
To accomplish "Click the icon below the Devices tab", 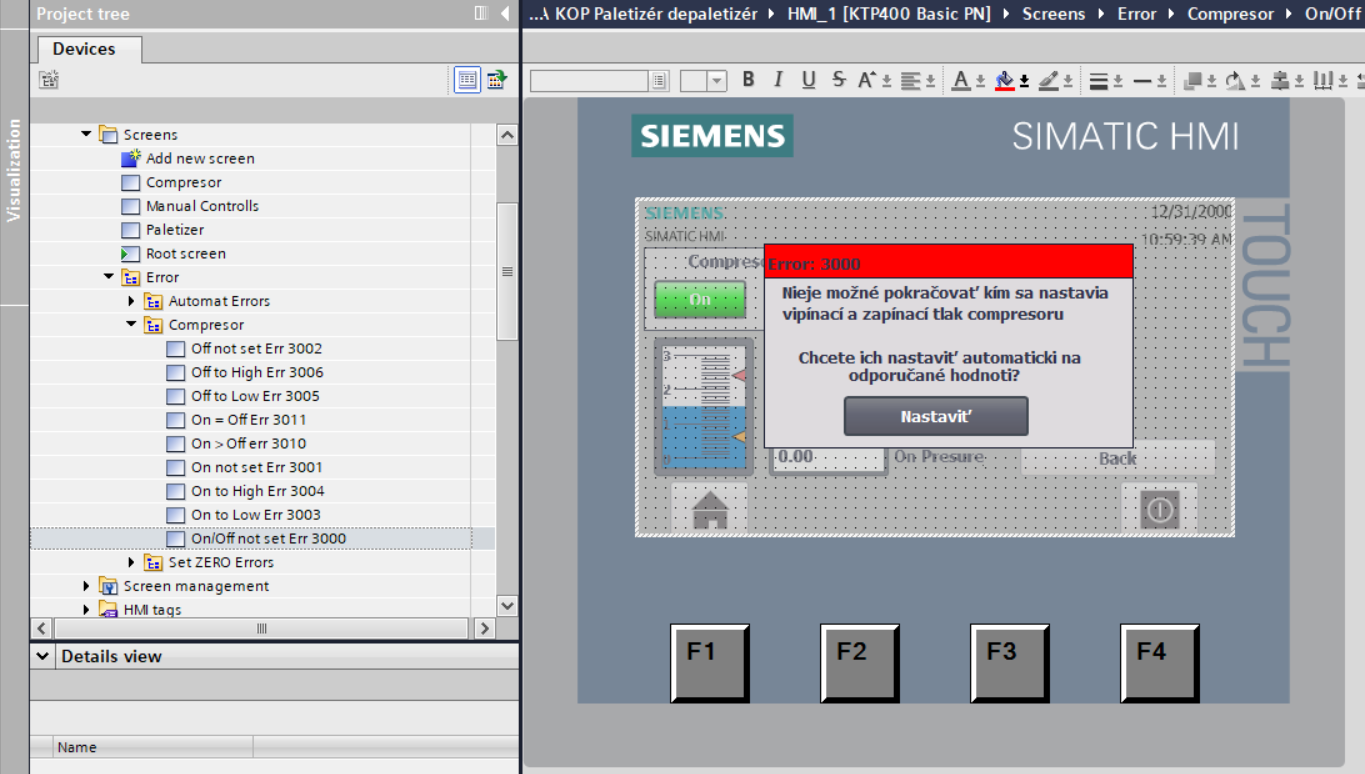I will click(49, 80).
